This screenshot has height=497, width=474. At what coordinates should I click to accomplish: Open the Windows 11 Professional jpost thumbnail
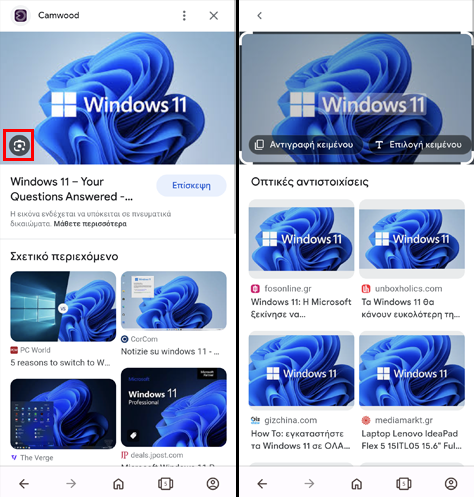pyautogui.click(x=174, y=407)
